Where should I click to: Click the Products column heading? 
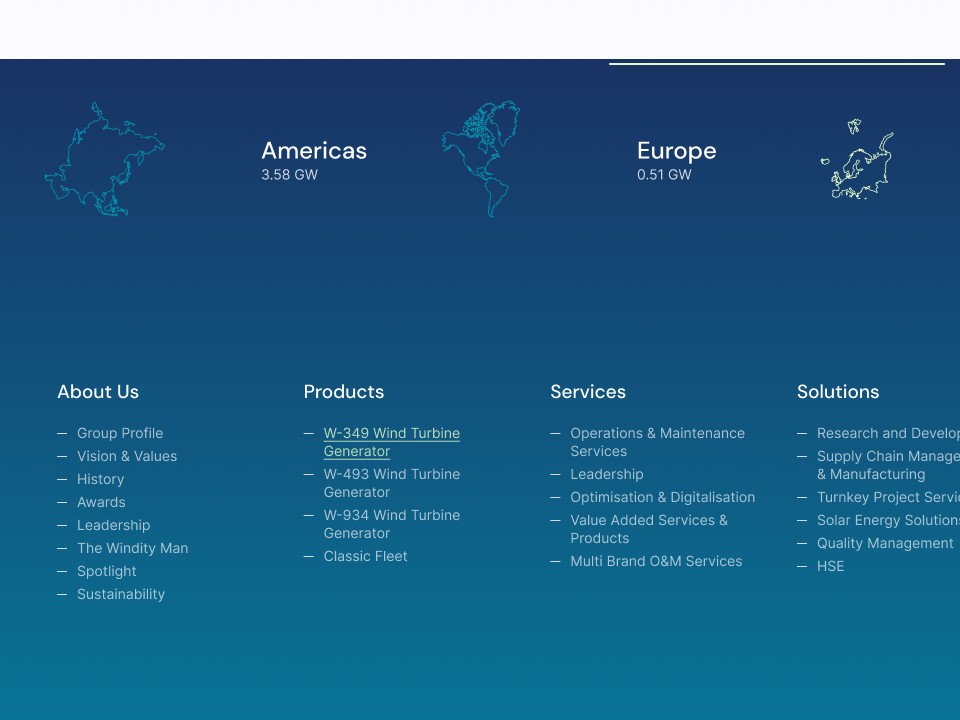tap(343, 391)
